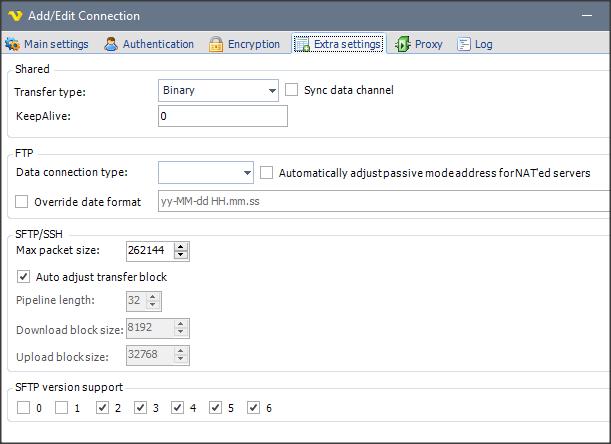611x444 pixels.
Task: Click the Proxy tab icon
Action: [402, 44]
